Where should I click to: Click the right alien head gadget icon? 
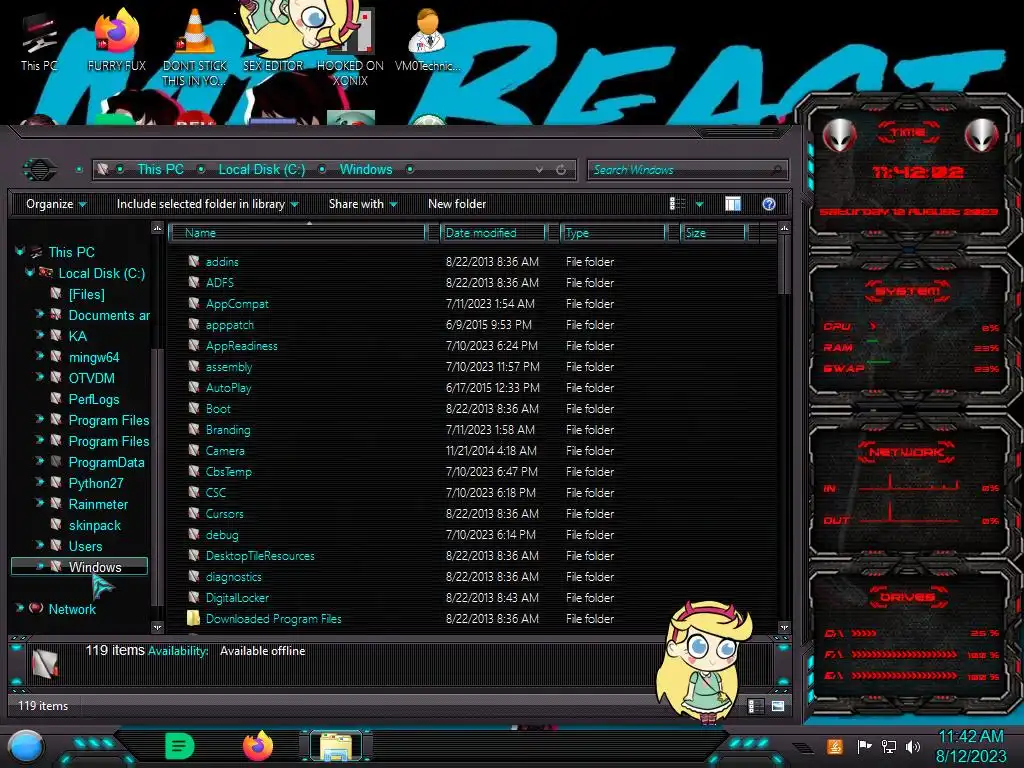[x=981, y=136]
